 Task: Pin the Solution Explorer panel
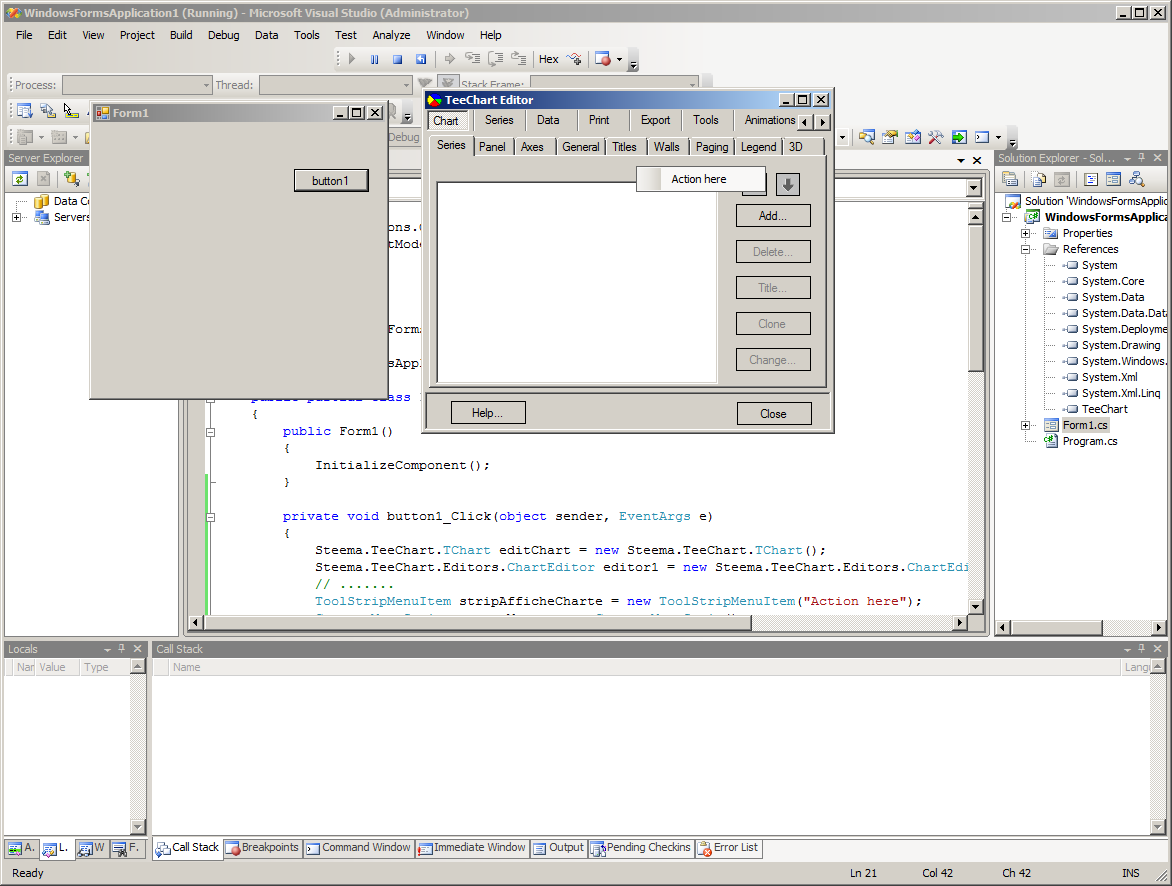1141,158
